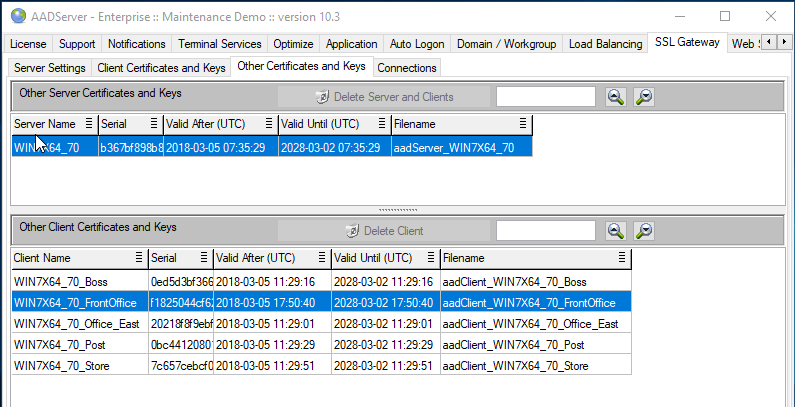Click the splitter between server and client panels

pos(397,209)
